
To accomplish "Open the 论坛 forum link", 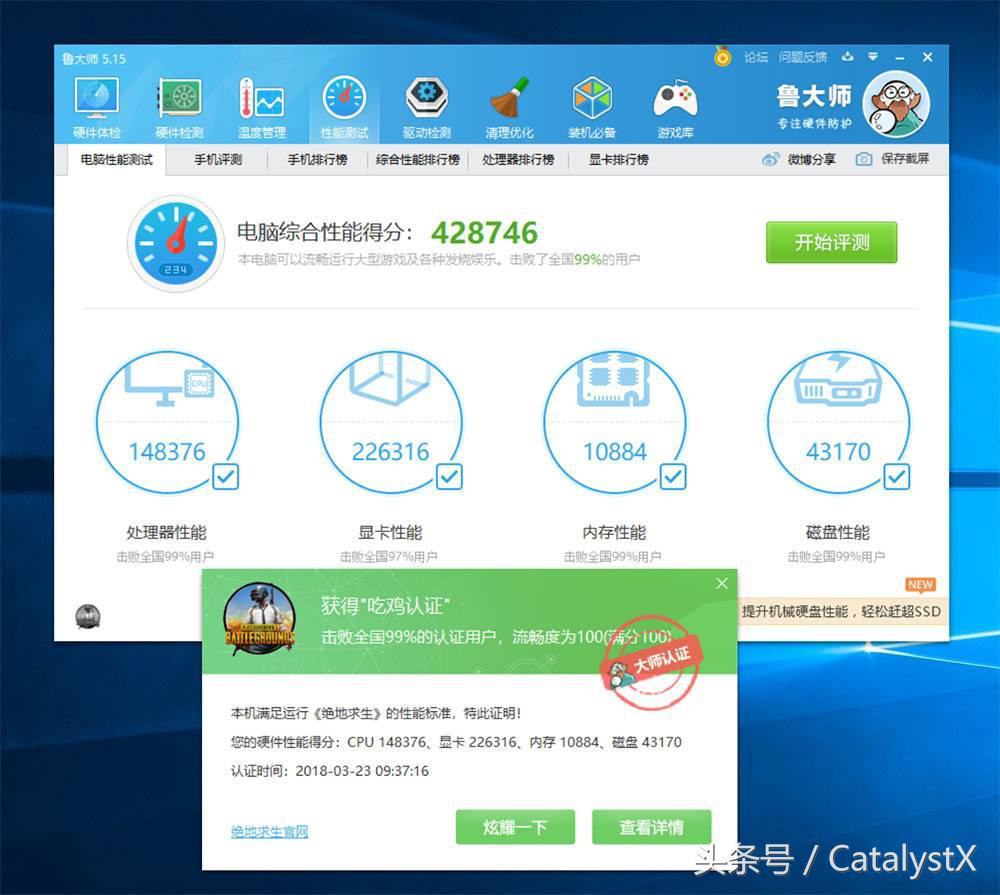I will point(756,57).
